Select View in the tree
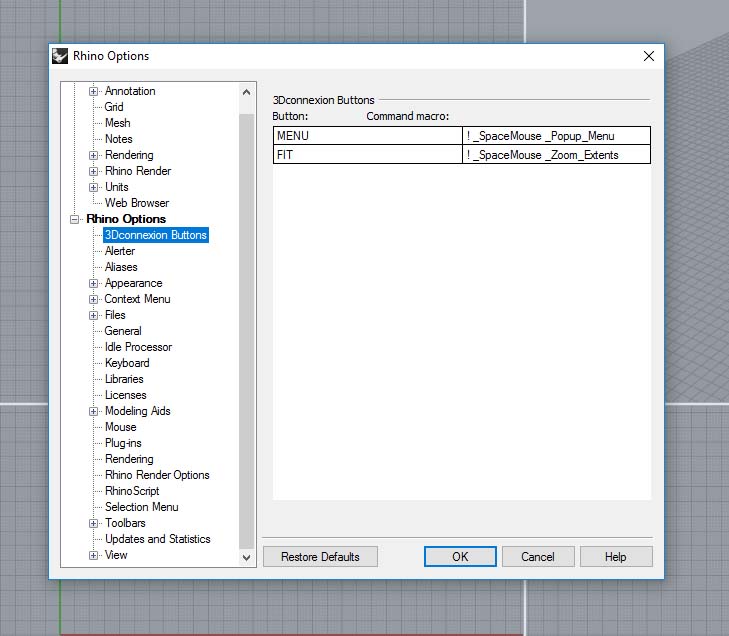The height and width of the screenshot is (636, 729). pos(116,555)
